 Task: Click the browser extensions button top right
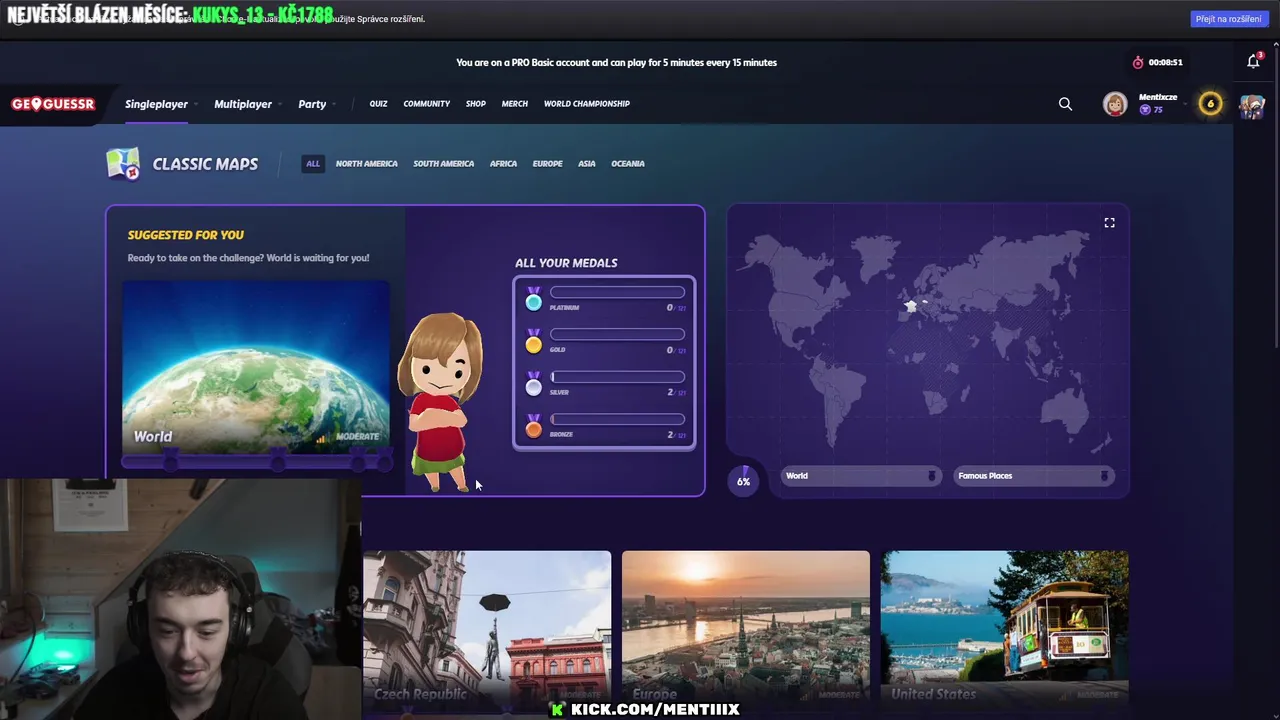(1229, 19)
